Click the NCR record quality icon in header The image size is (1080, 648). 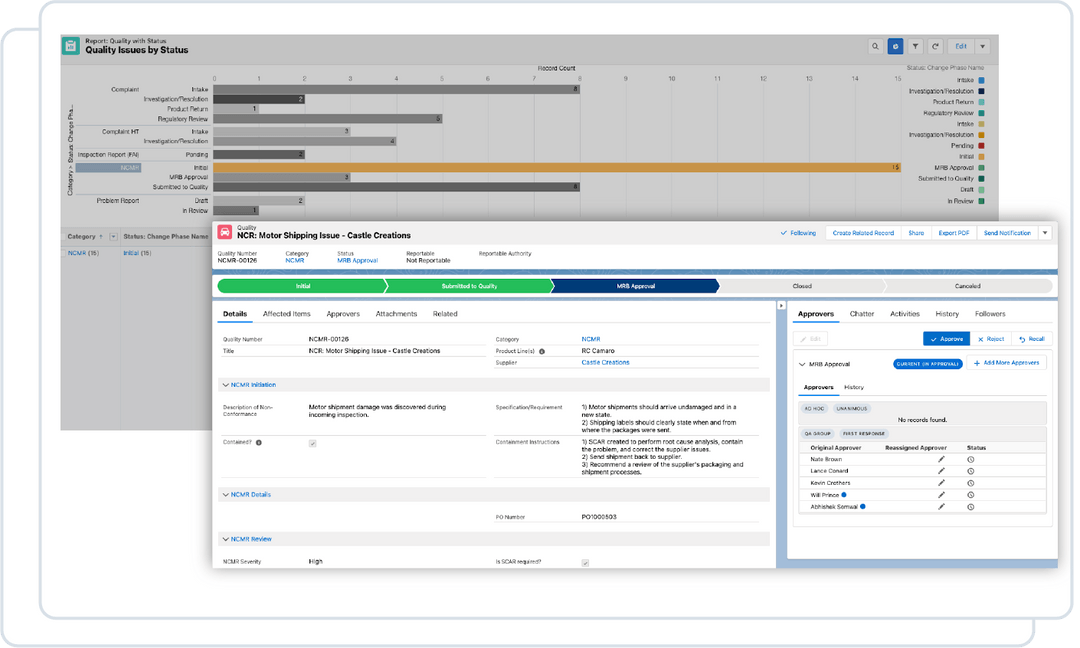click(x=228, y=232)
